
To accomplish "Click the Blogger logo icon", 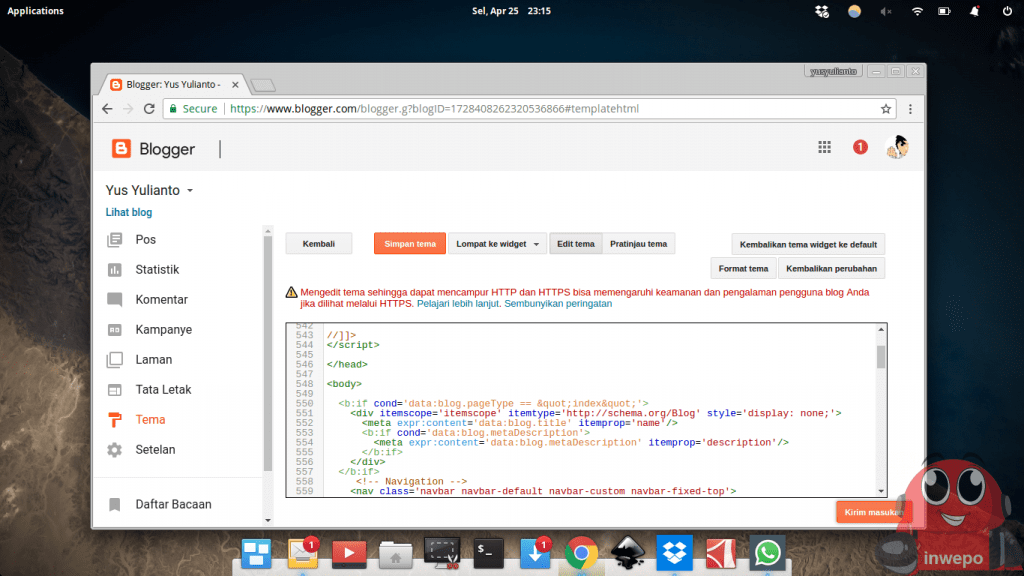I will 121,149.
